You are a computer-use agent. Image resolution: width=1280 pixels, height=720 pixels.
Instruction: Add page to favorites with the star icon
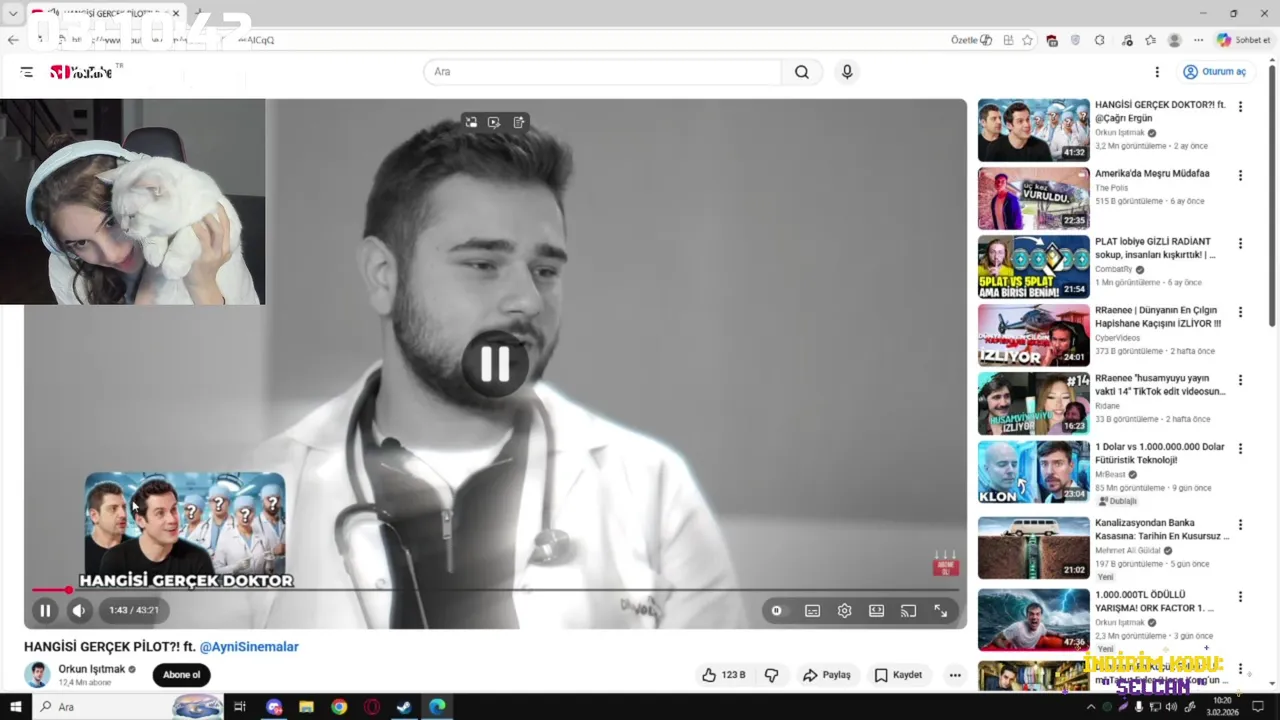[1027, 40]
